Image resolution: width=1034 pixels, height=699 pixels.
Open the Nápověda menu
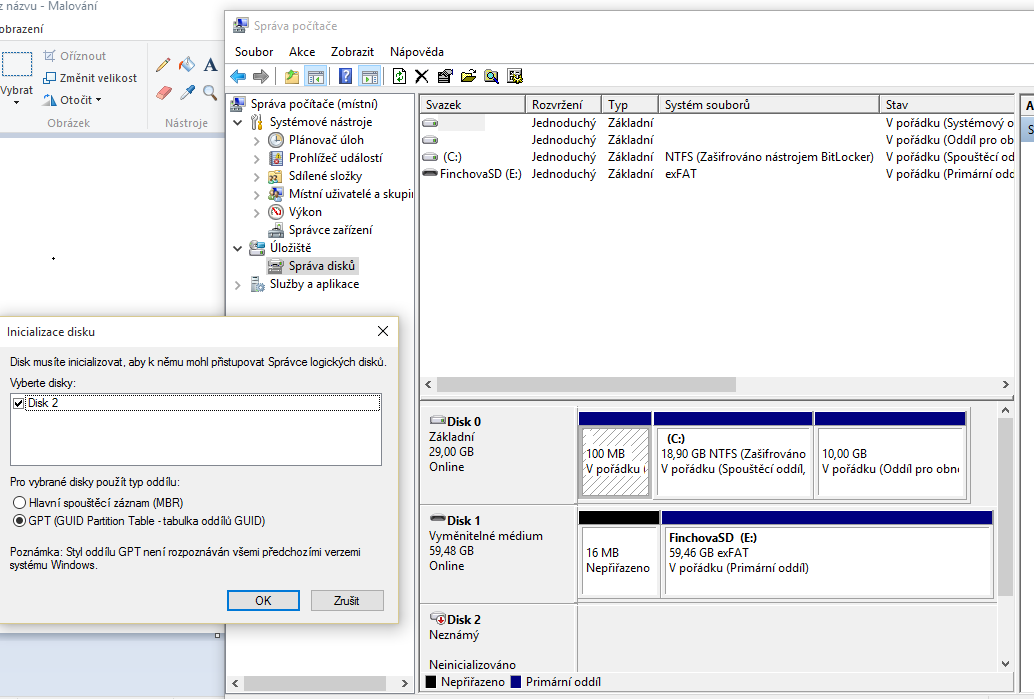[x=417, y=51]
